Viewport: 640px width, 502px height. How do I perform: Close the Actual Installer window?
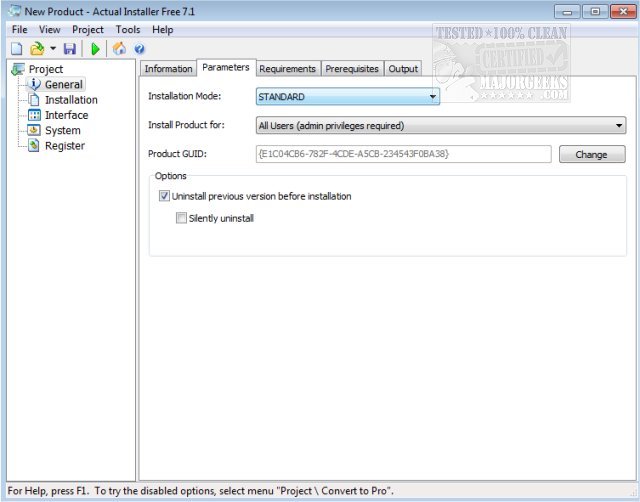pos(623,12)
